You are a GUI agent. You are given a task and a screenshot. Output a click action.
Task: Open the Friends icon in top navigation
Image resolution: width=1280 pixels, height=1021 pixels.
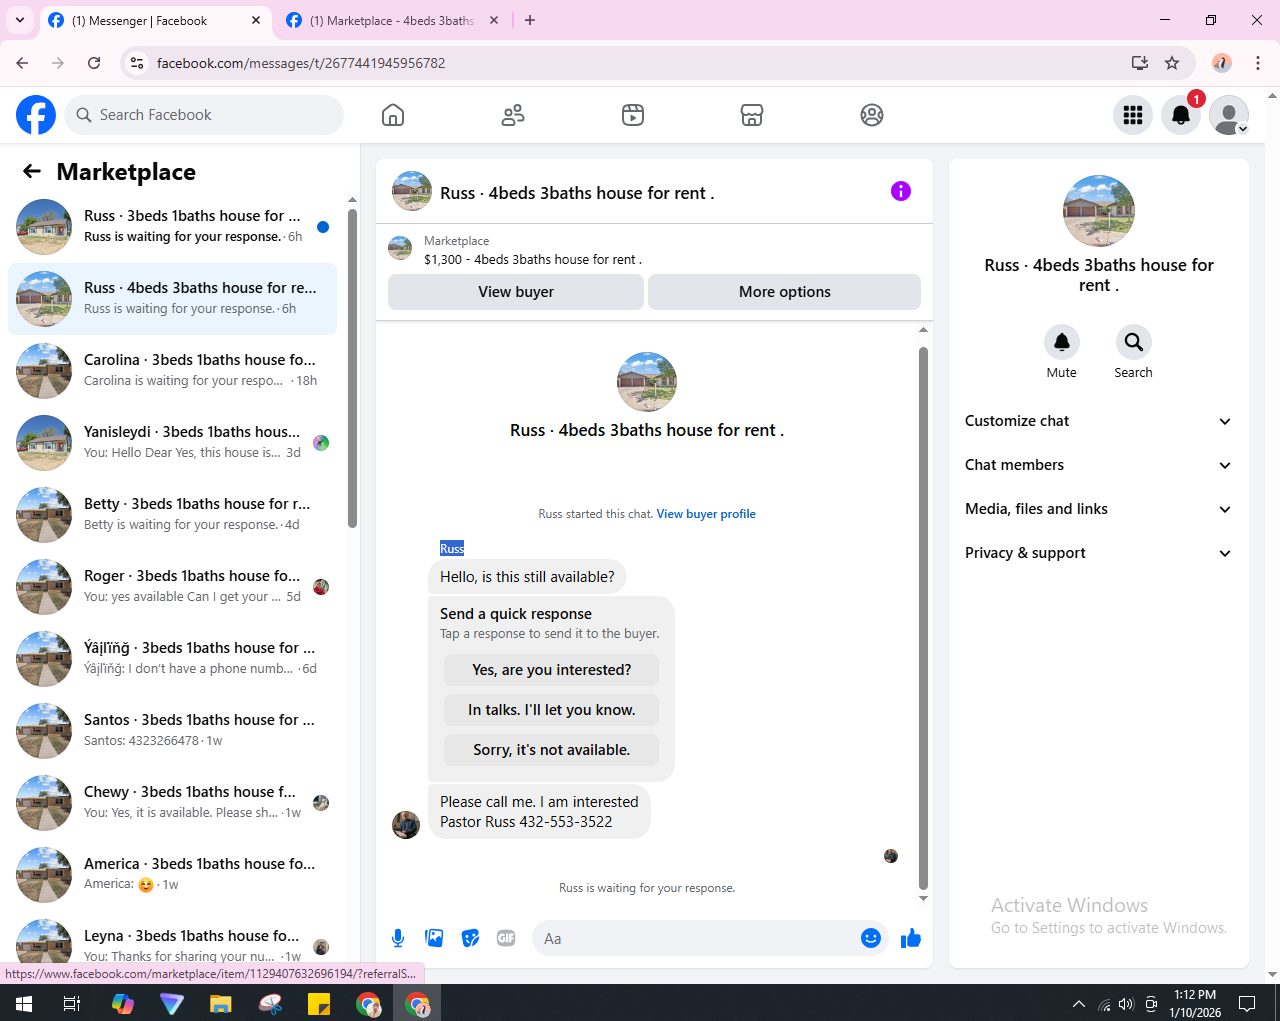[513, 115]
